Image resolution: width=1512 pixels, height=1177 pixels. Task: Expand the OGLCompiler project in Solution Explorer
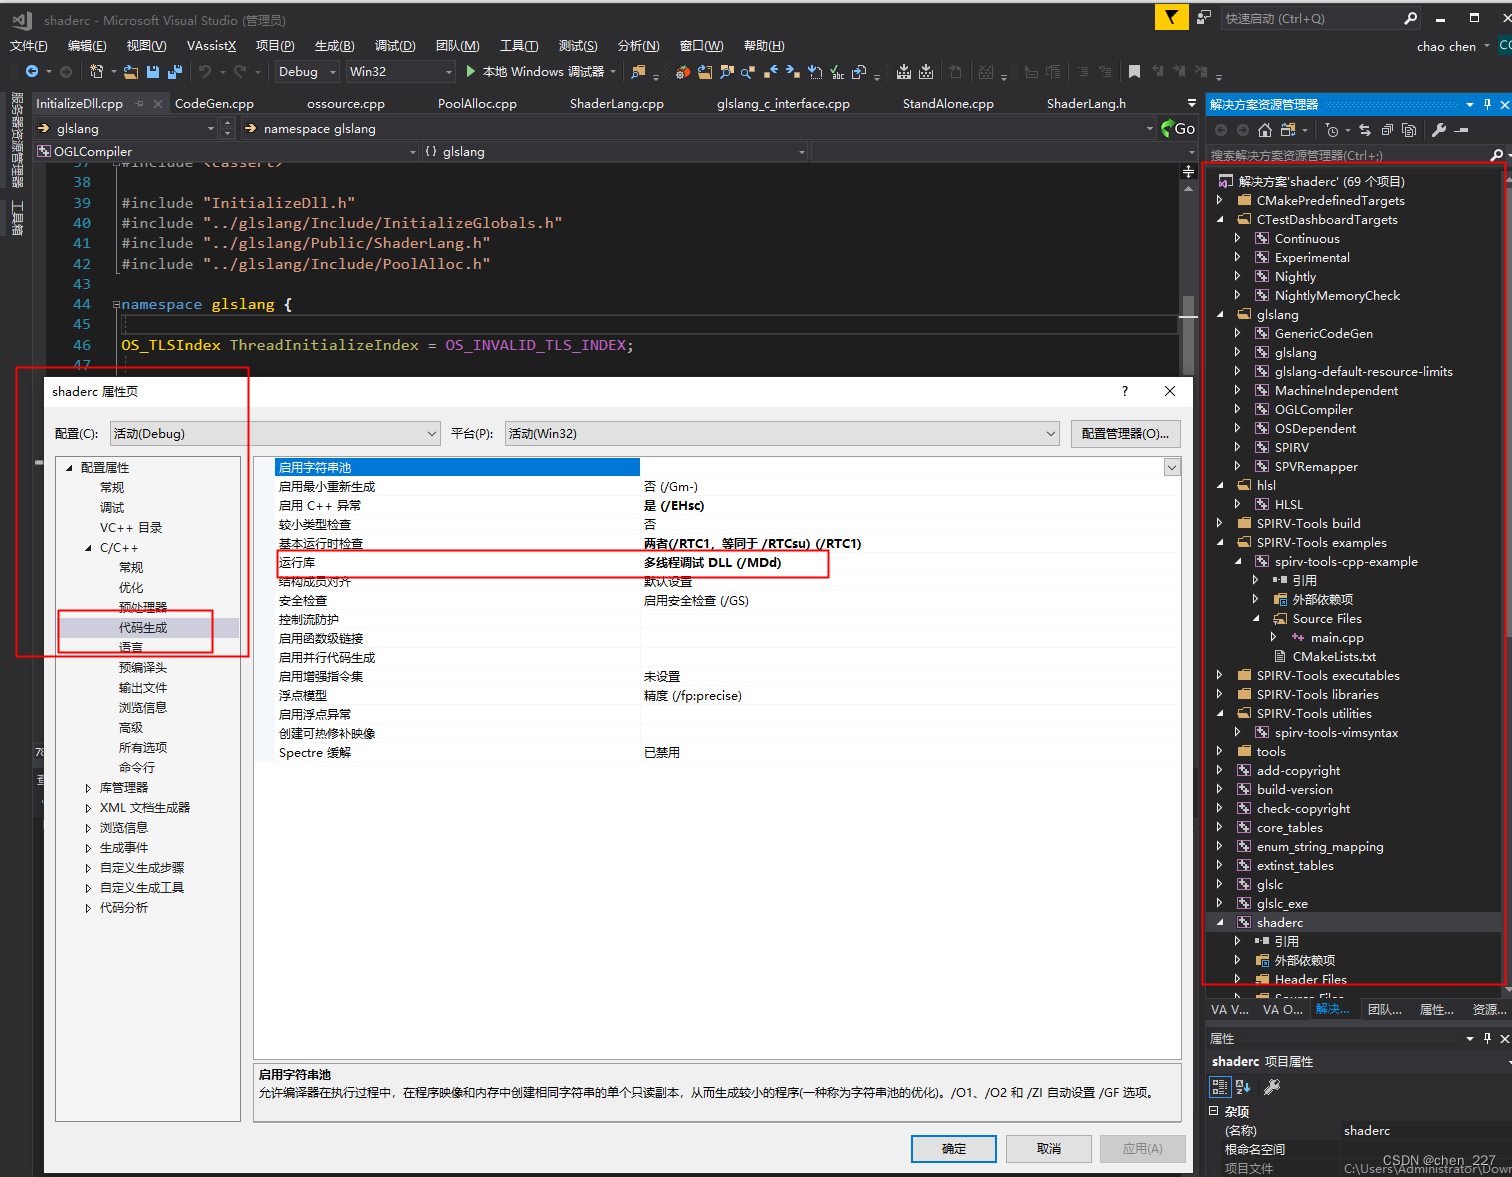point(1237,409)
